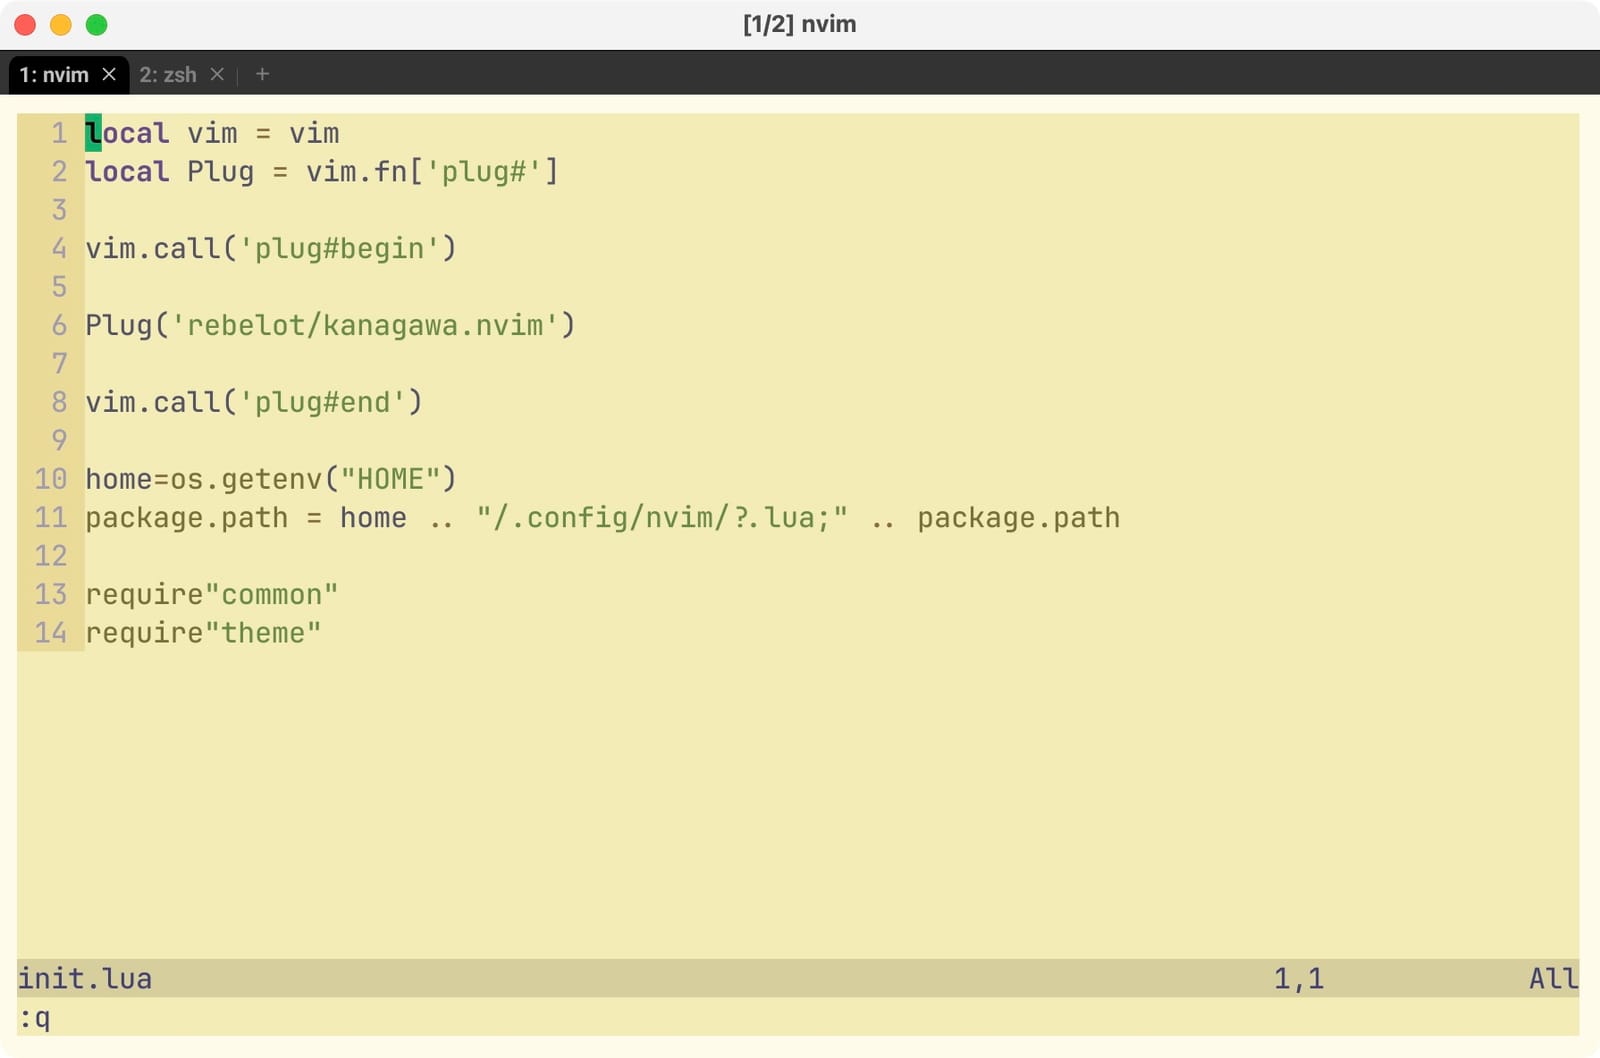The width and height of the screenshot is (1600, 1058).
Task: Select the active '1: nvim' tab
Action: [55, 74]
